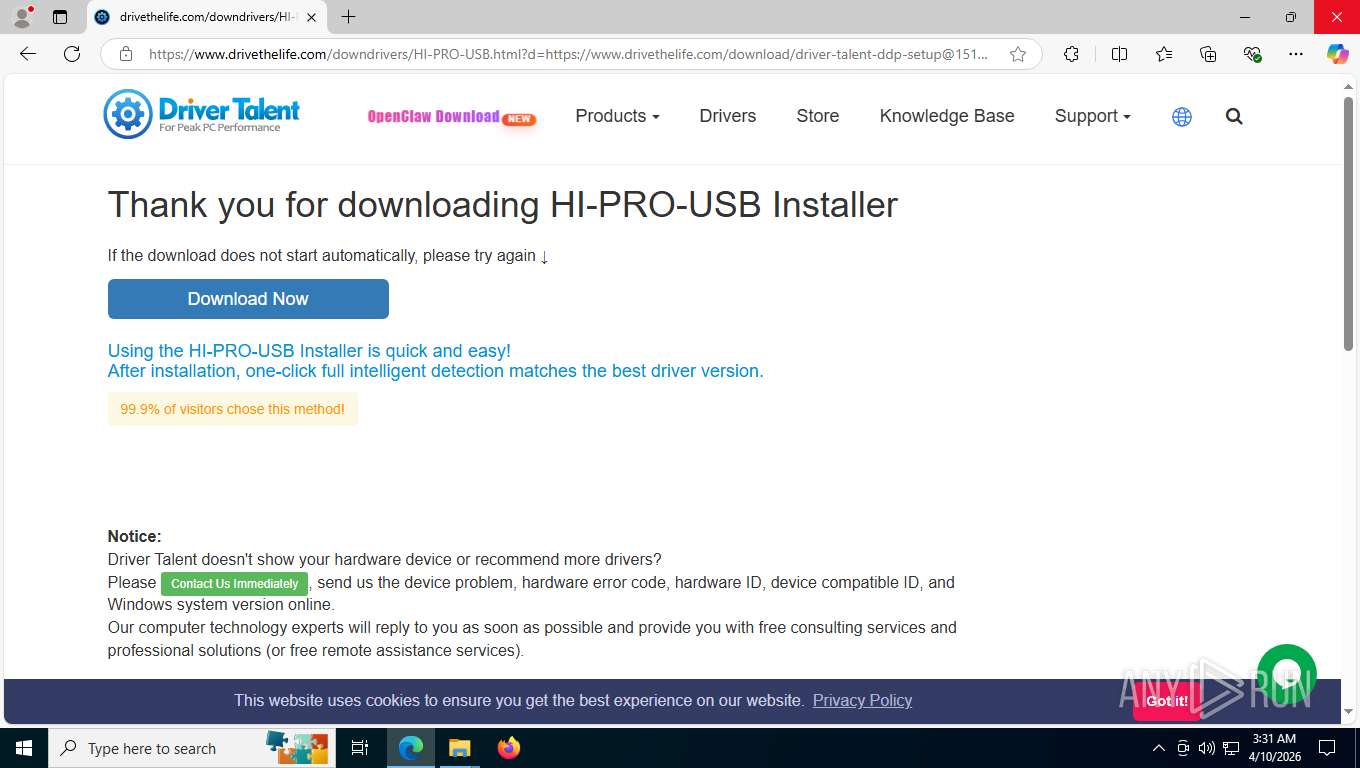Open the network tray icon
The width and height of the screenshot is (1360, 768).
[1231, 748]
